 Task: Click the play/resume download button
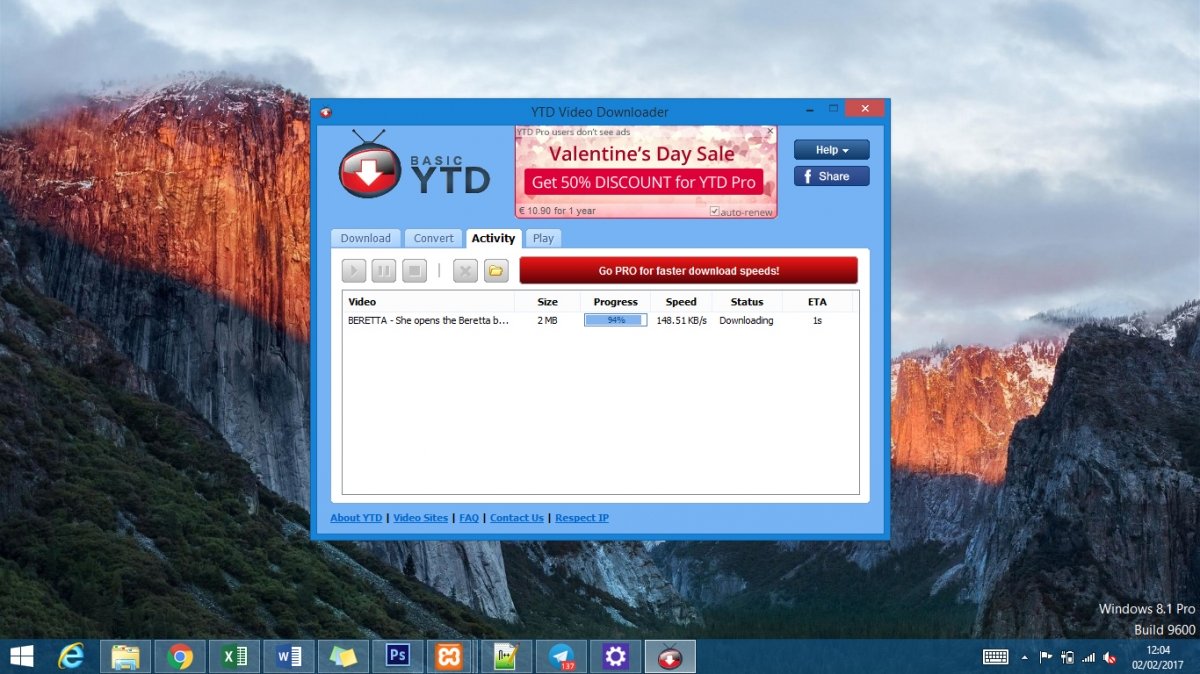[x=354, y=270]
